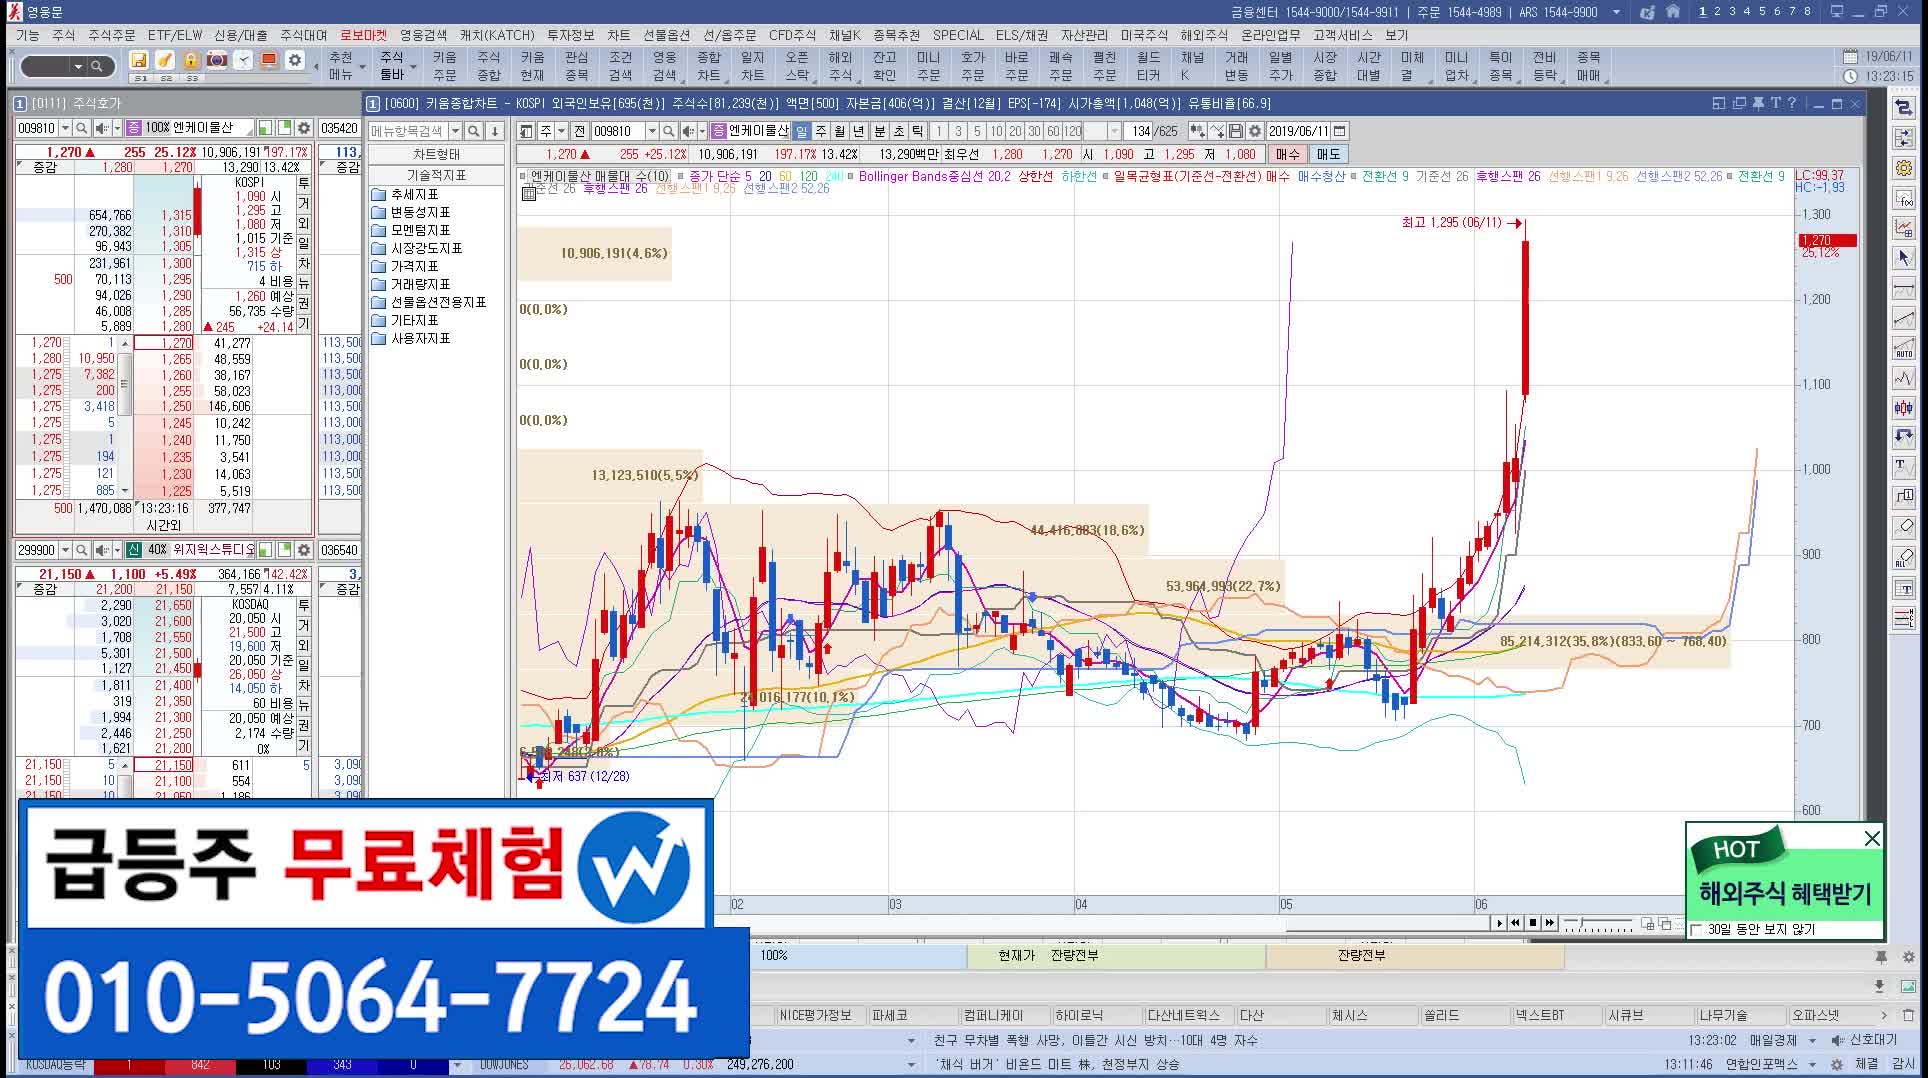Select the AUTO trendline tool

pyautogui.click(x=1904, y=348)
